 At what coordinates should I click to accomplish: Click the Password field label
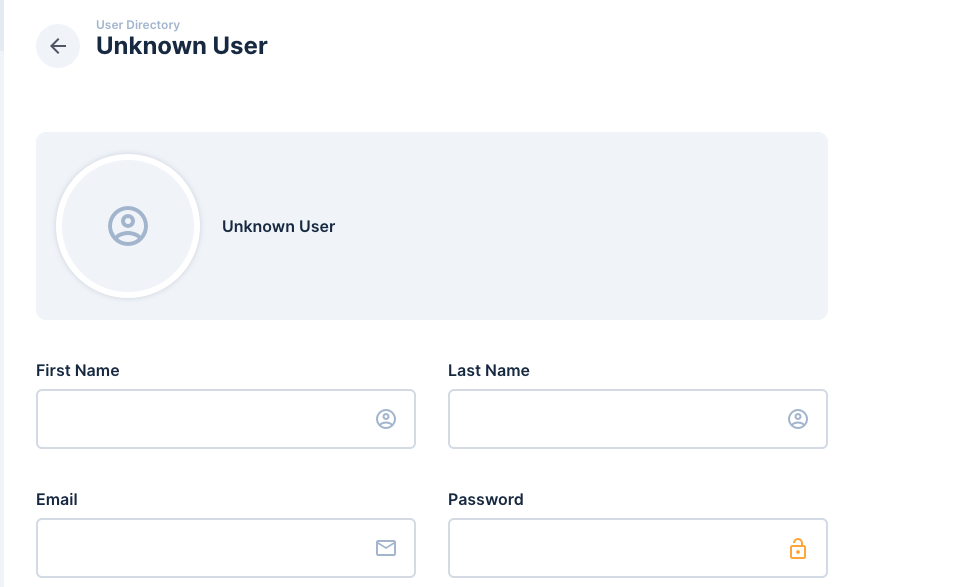click(485, 499)
